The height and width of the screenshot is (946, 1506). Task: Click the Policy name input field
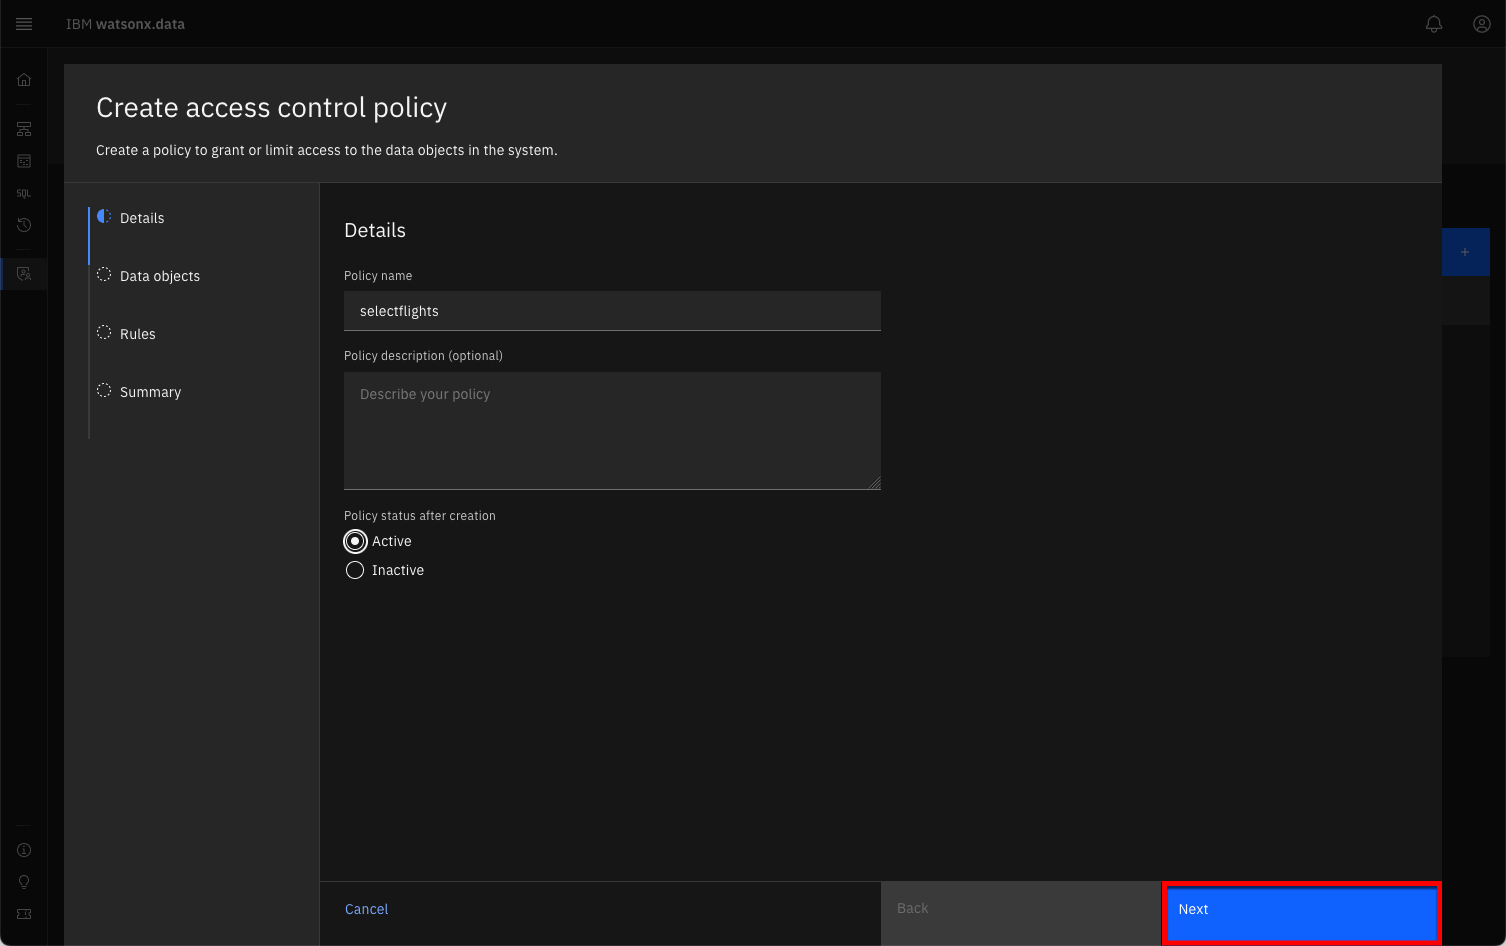click(612, 311)
